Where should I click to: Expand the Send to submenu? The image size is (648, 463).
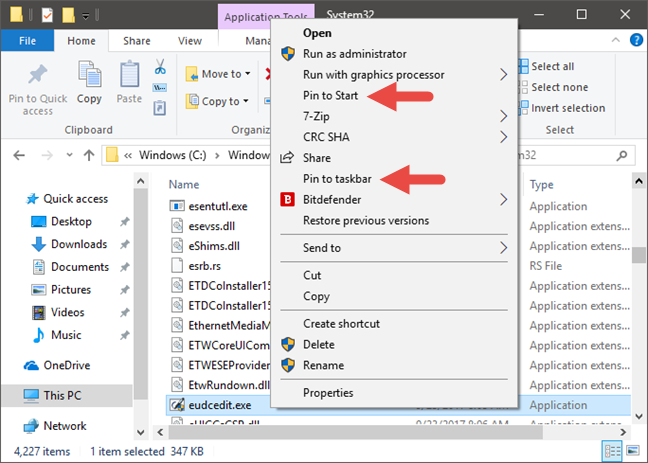click(x=503, y=248)
